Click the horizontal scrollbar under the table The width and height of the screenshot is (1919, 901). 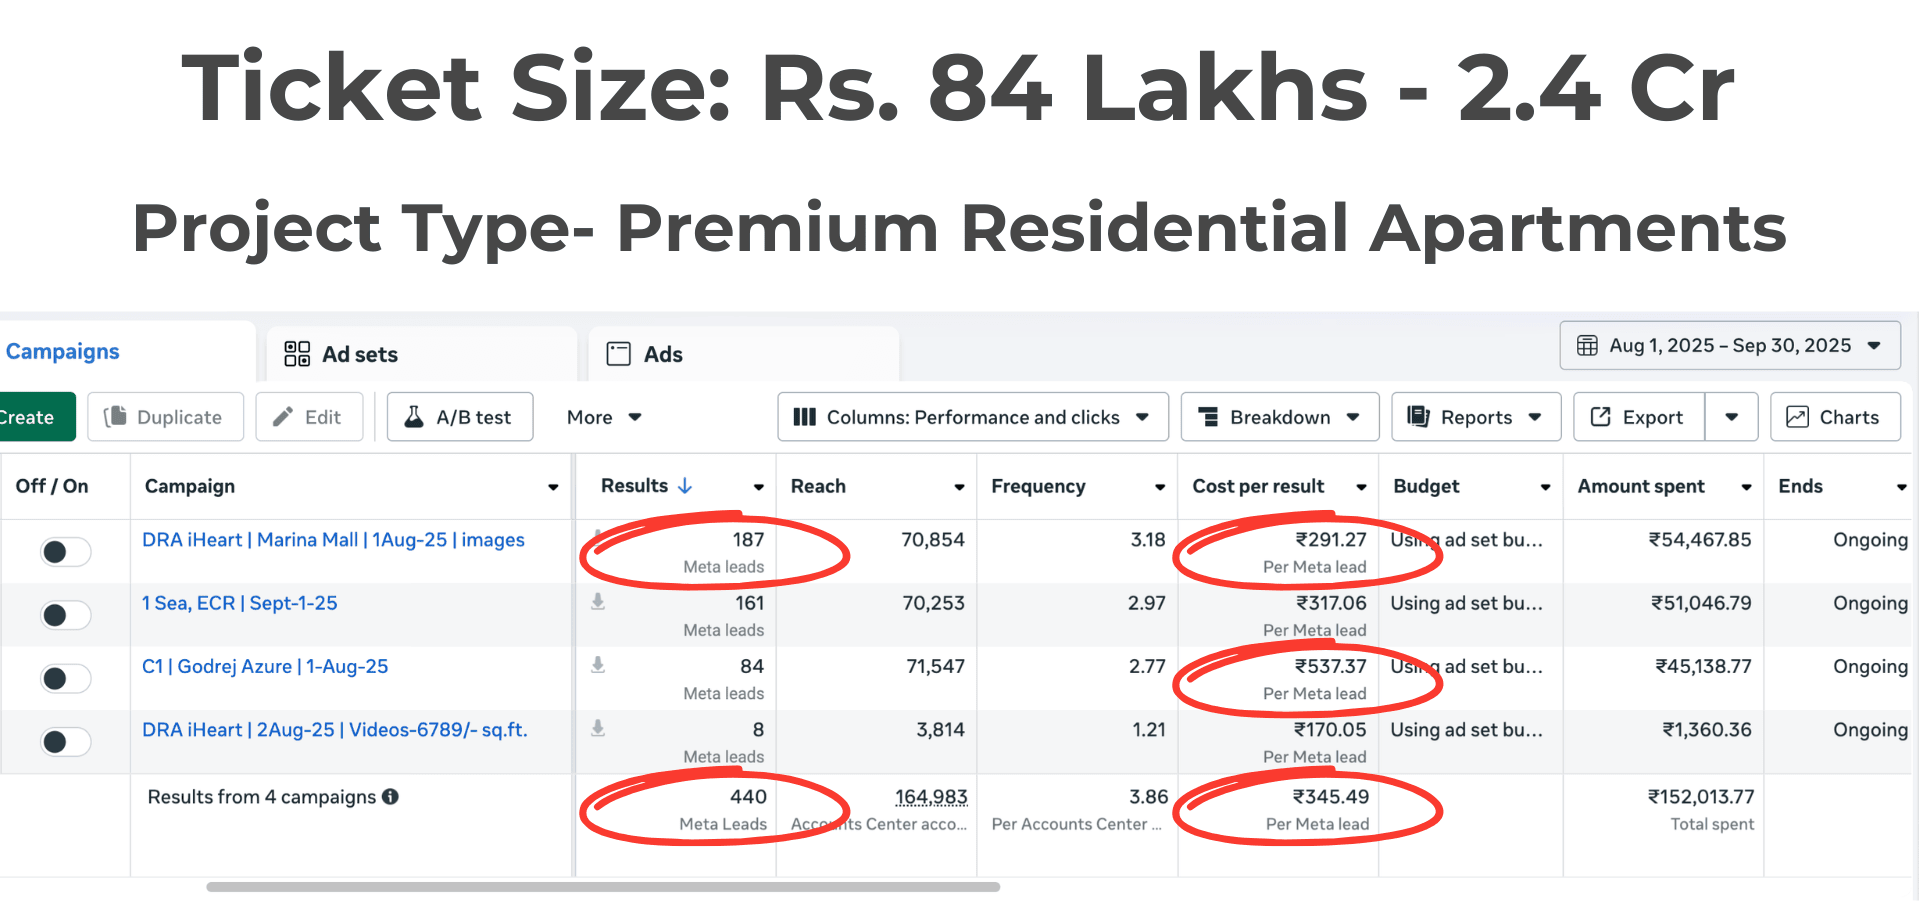[x=602, y=887]
